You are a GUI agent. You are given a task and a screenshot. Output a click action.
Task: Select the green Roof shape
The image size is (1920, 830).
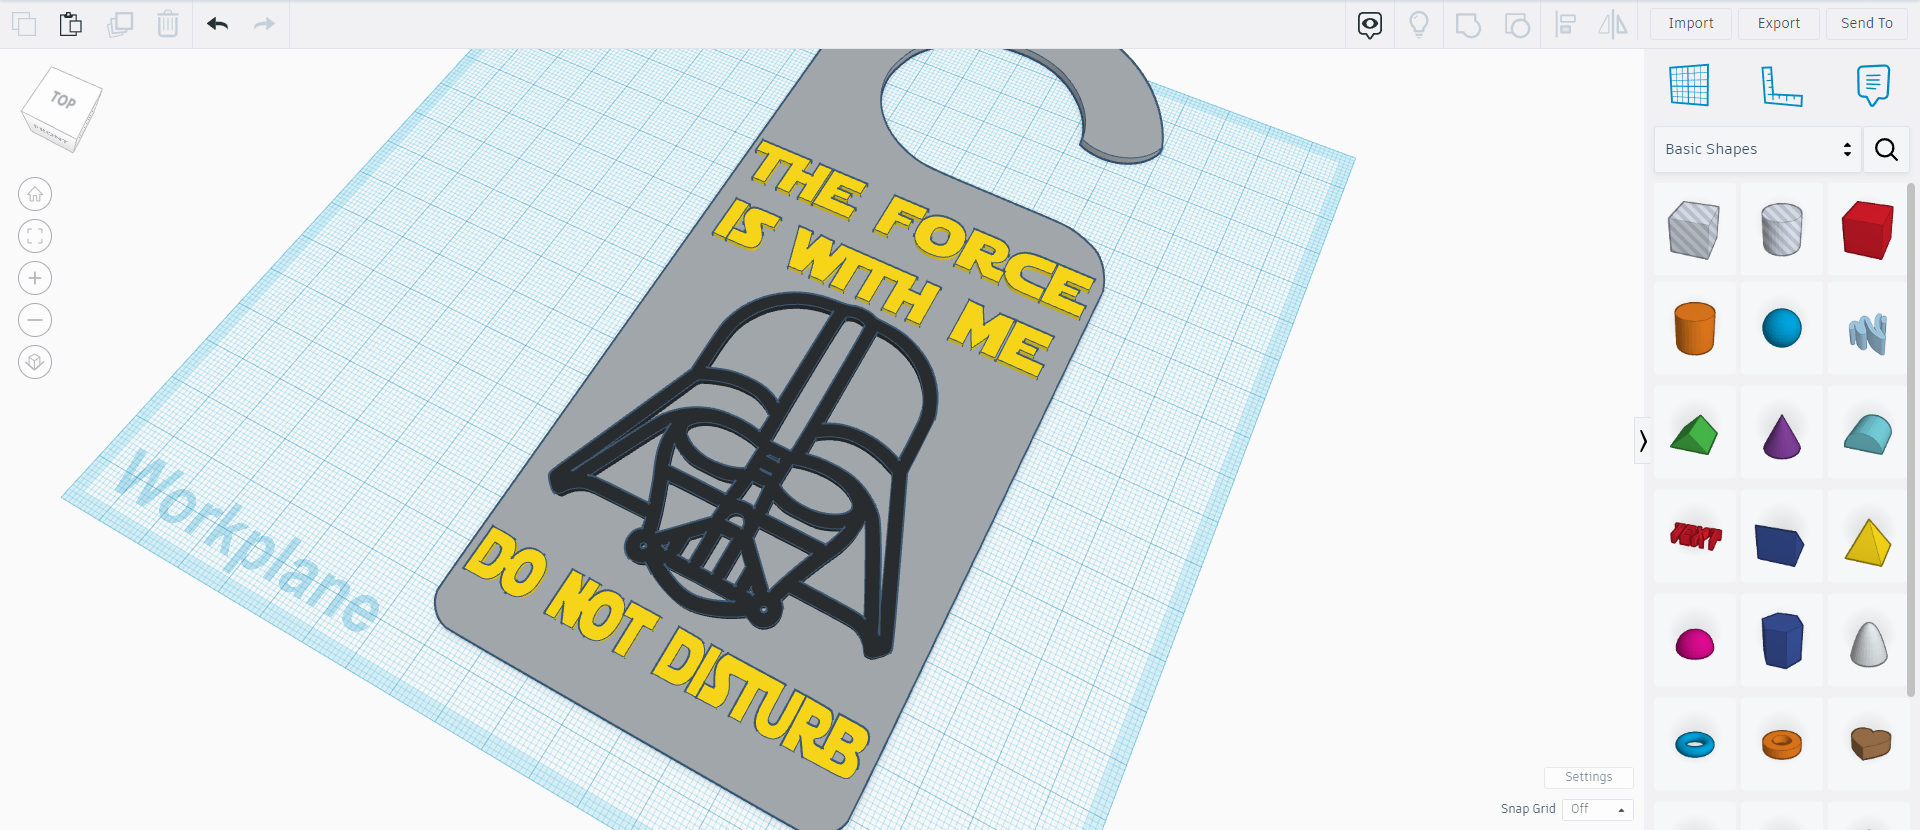pos(1694,436)
